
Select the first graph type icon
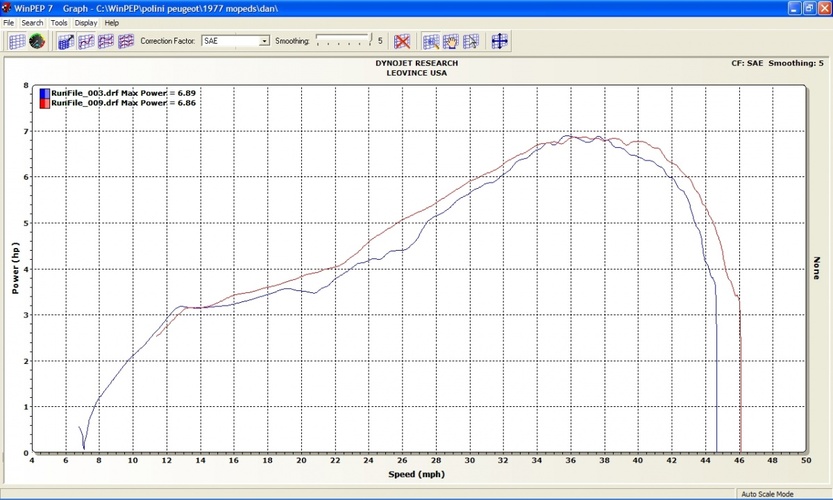(x=66, y=41)
